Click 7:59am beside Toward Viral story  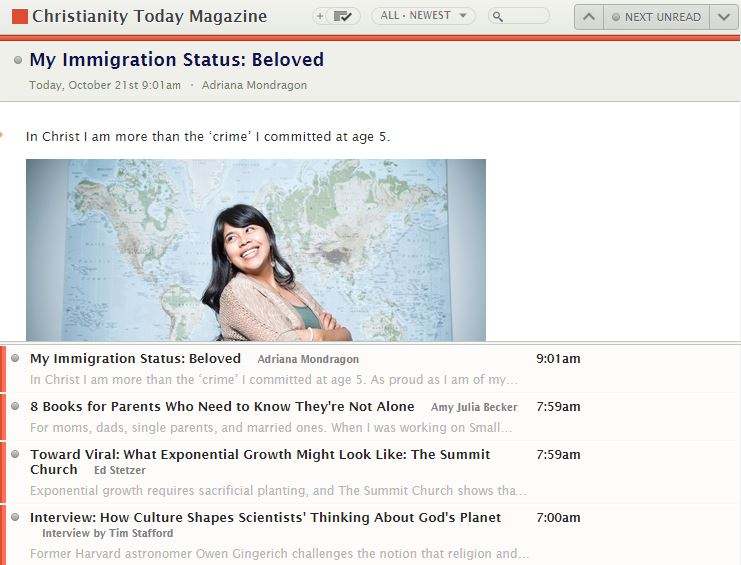pos(558,454)
